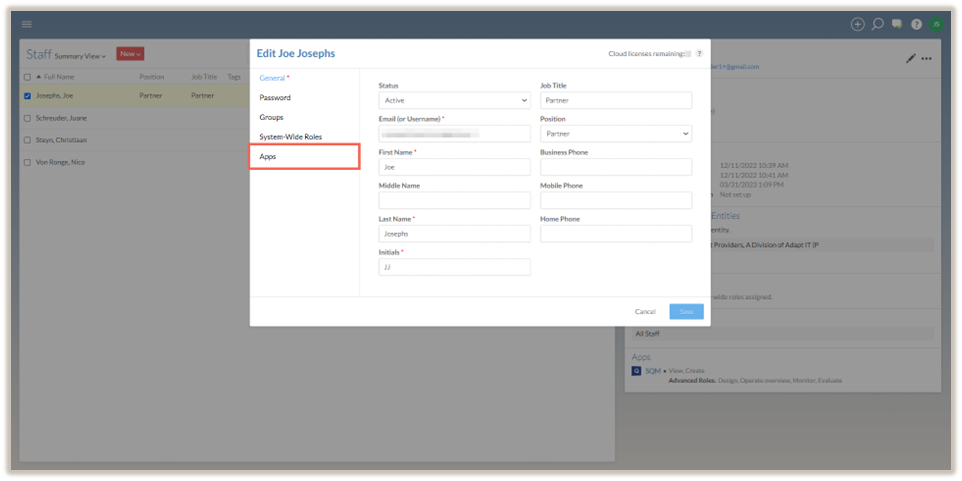Viewport: 962px width, 481px height.
Task: Uncheck the Josephs, Joe row checkbox
Action: 27,96
